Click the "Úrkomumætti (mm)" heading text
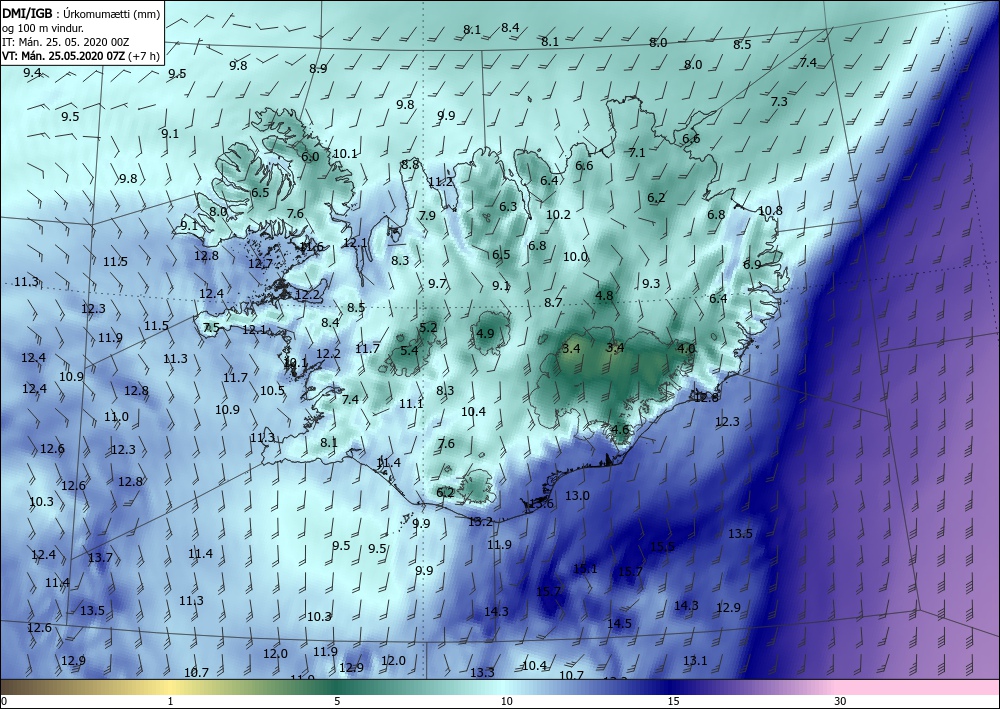Viewport: 1000px width, 709px height. (112, 13)
